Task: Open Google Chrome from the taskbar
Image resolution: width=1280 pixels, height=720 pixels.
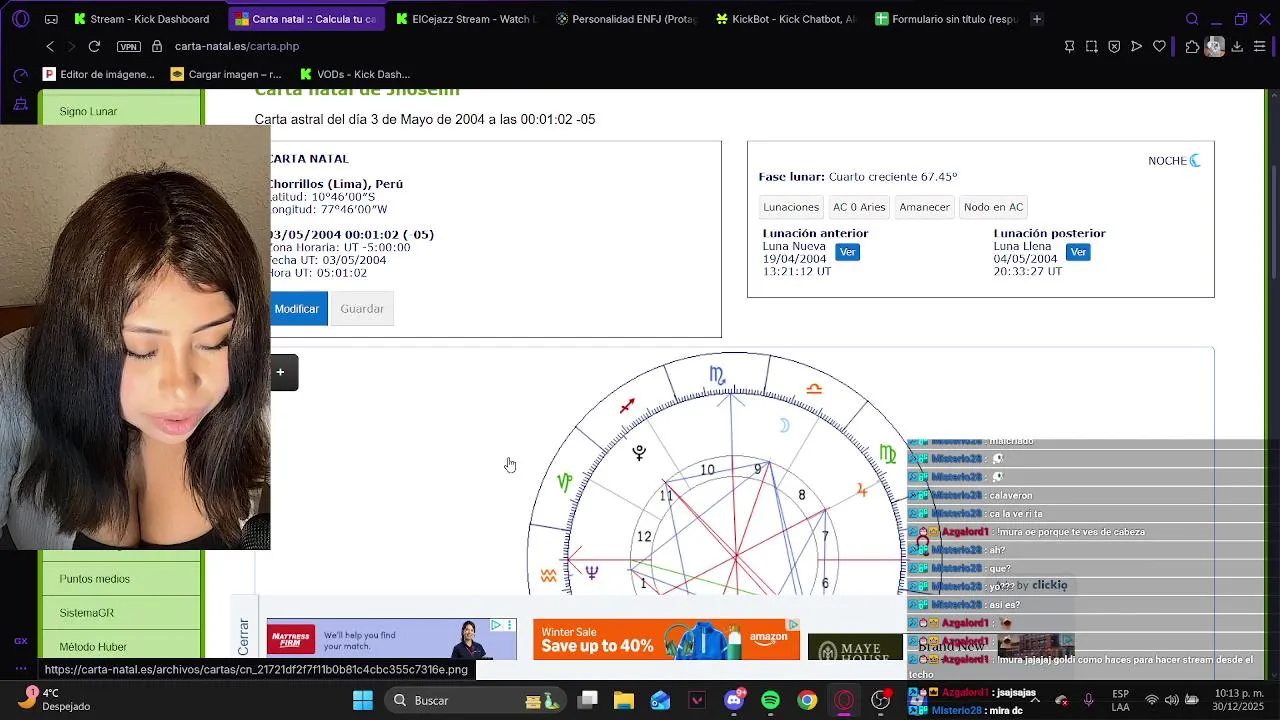Action: [807, 700]
